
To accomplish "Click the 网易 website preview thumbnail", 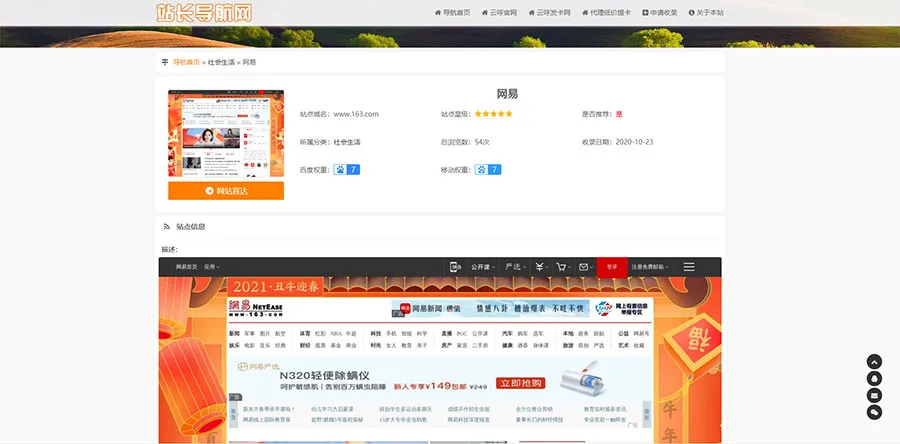I will [225, 133].
